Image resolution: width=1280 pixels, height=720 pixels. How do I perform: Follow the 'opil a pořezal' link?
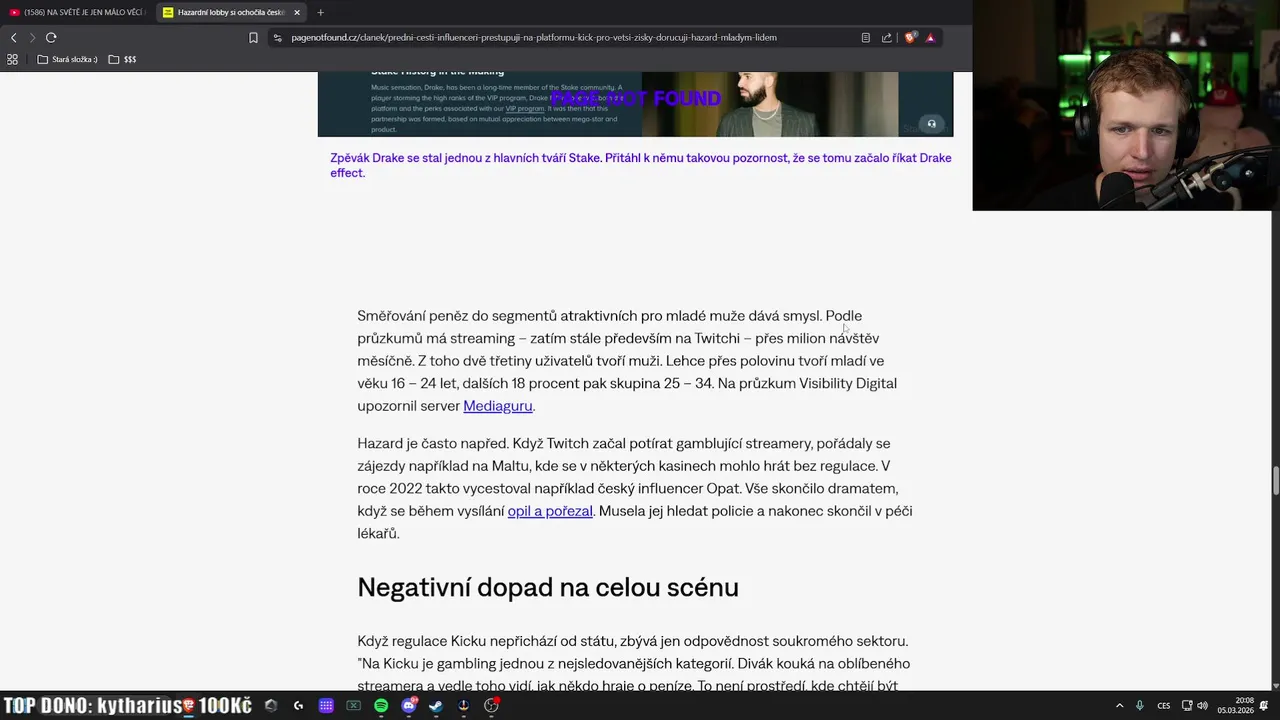[x=550, y=511]
